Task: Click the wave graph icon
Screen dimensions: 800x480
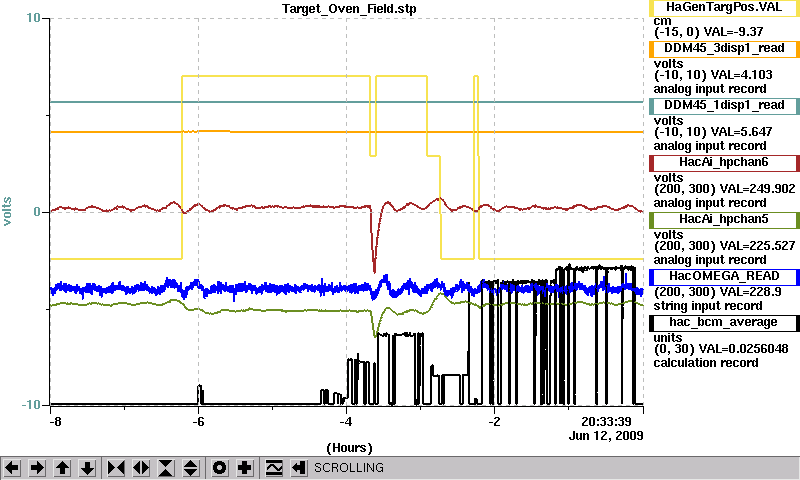Action: coord(274,467)
